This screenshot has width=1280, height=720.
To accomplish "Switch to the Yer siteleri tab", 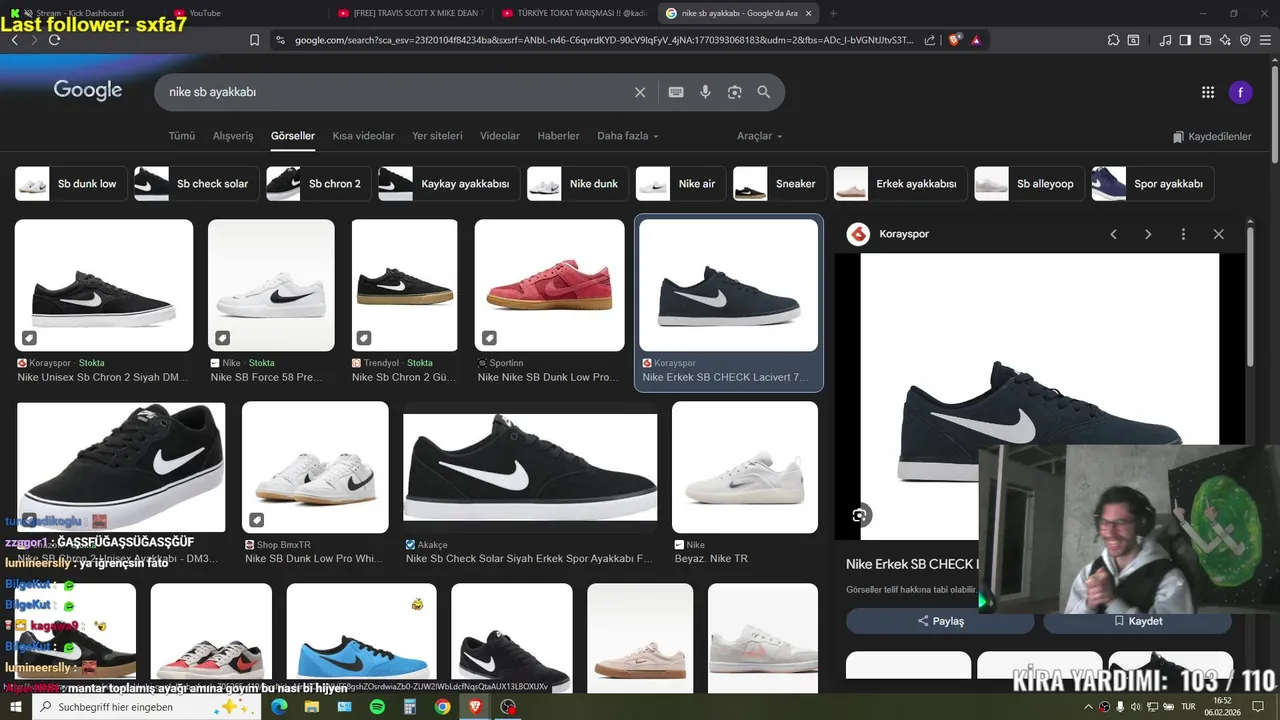I will 437,136.
